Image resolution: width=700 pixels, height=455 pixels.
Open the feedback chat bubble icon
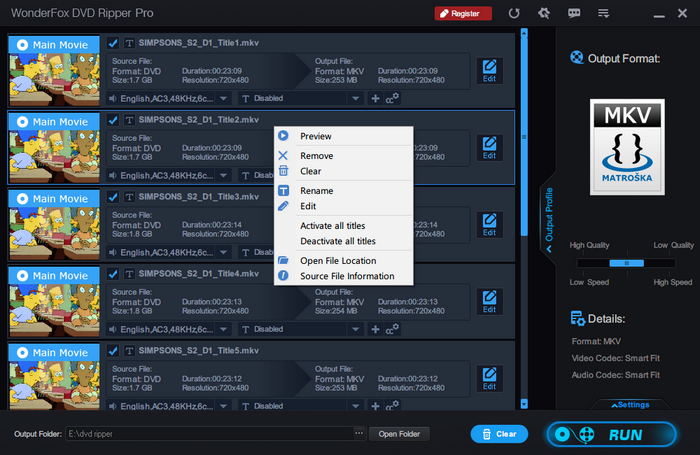574,13
